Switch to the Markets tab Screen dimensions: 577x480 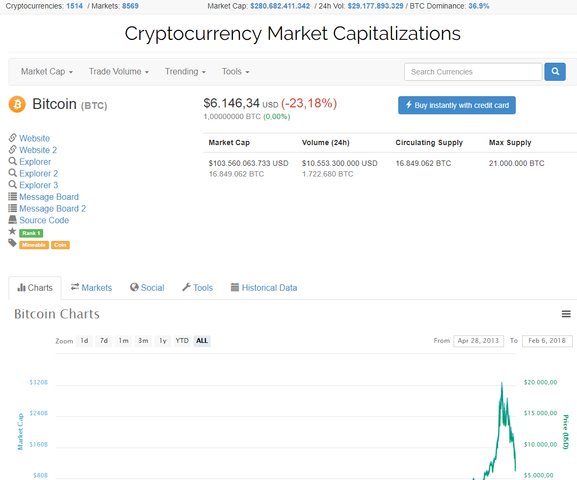click(x=91, y=287)
